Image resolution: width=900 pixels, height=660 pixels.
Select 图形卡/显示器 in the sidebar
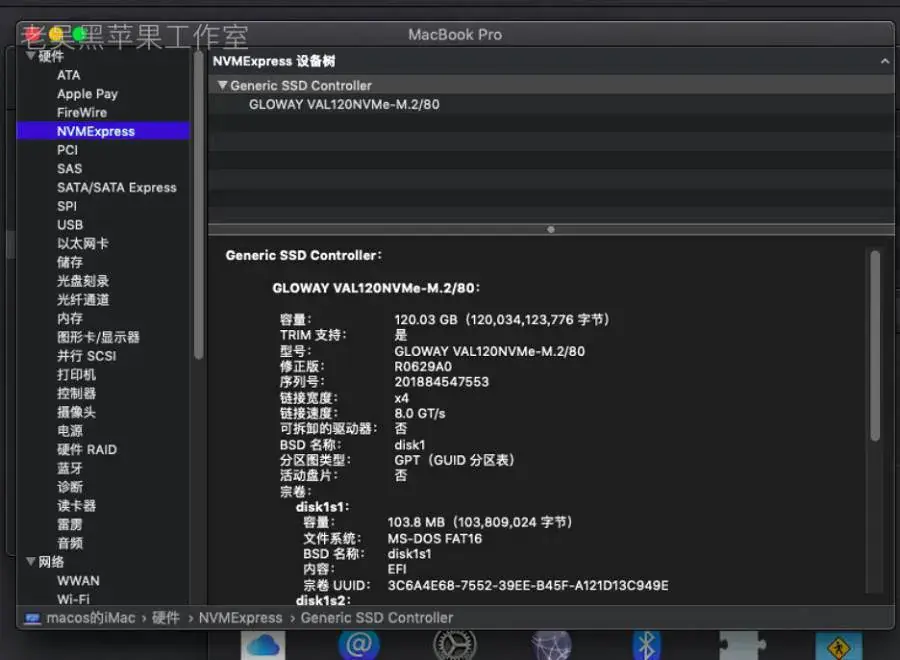(x=98, y=337)
